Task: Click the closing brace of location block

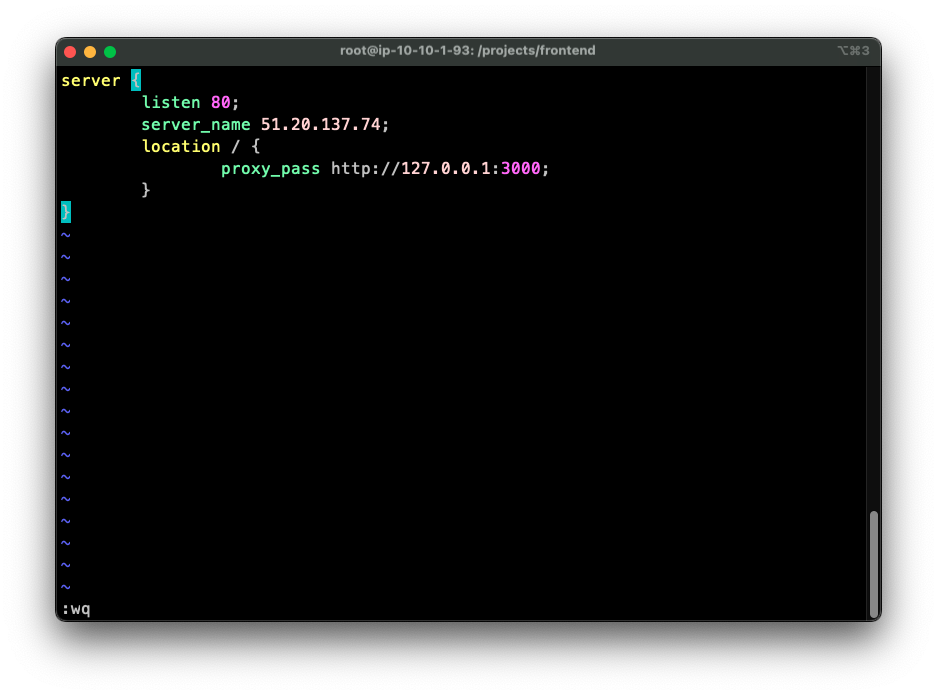Action: (146, 190)
